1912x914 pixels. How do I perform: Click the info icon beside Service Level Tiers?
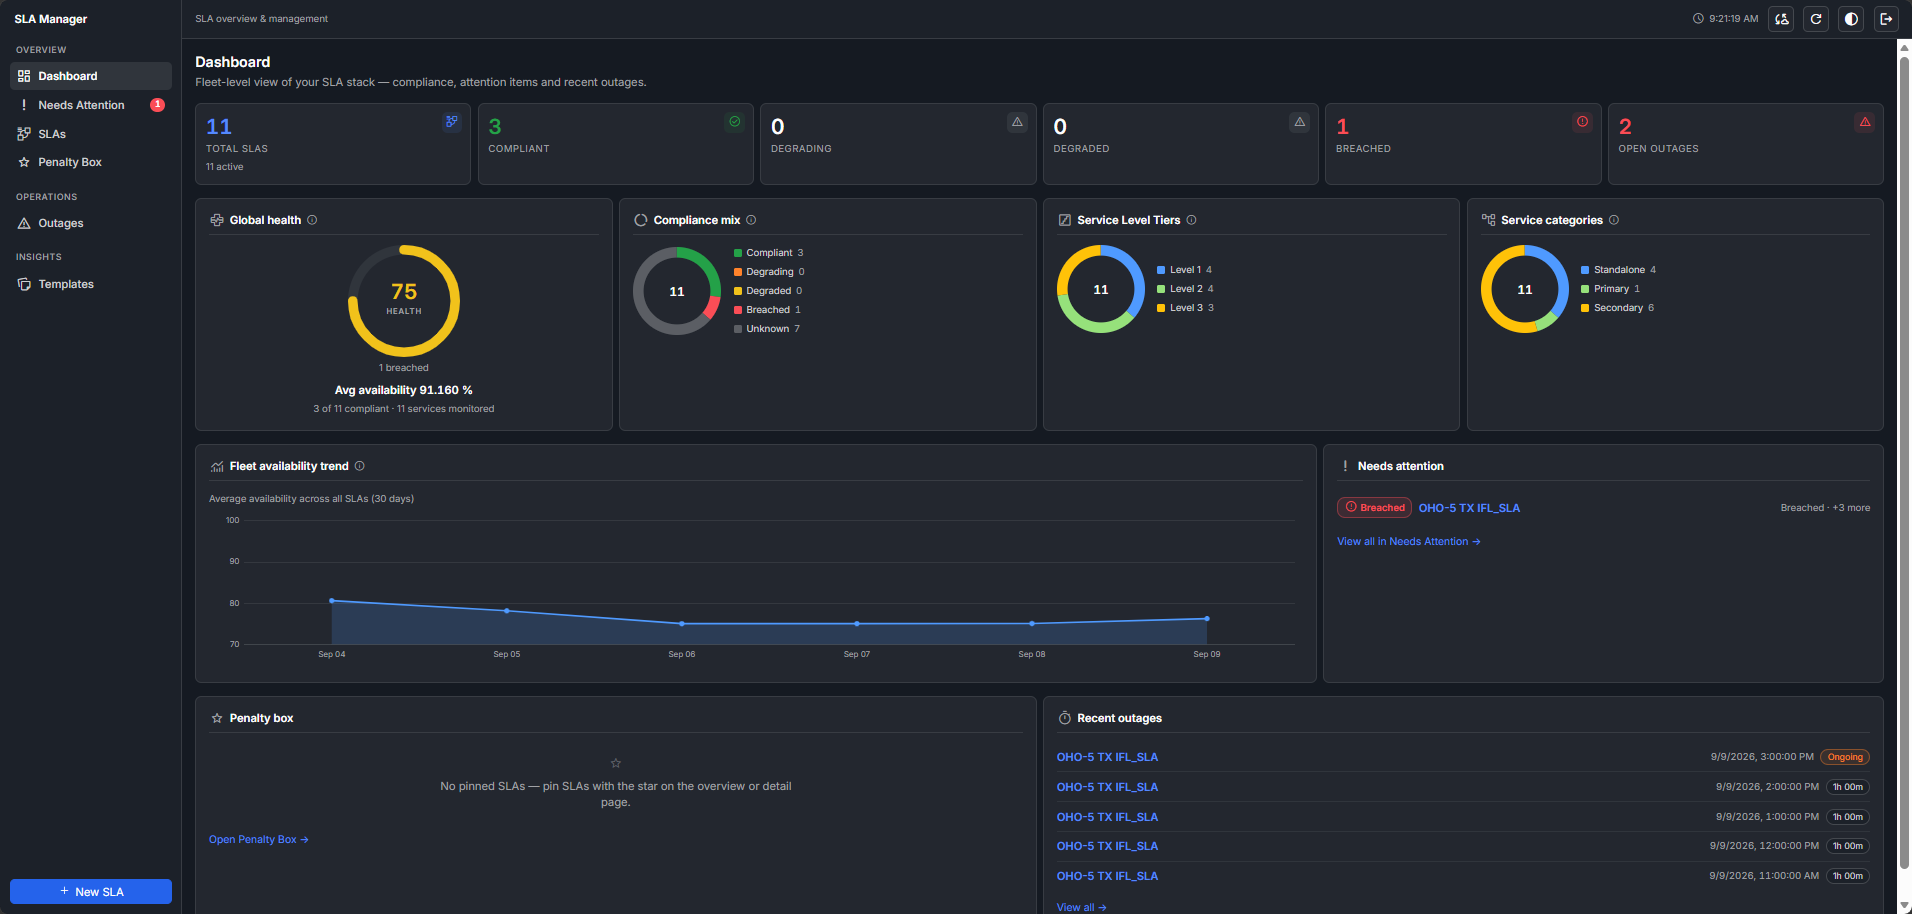click(x=1191, y=220)
